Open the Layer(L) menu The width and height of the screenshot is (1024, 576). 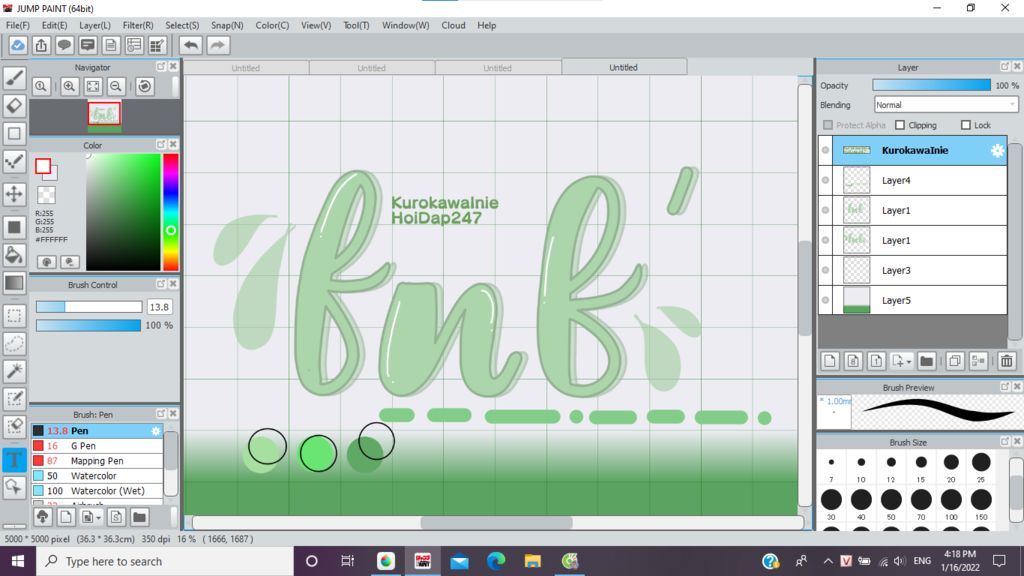(x=95, y=25)
